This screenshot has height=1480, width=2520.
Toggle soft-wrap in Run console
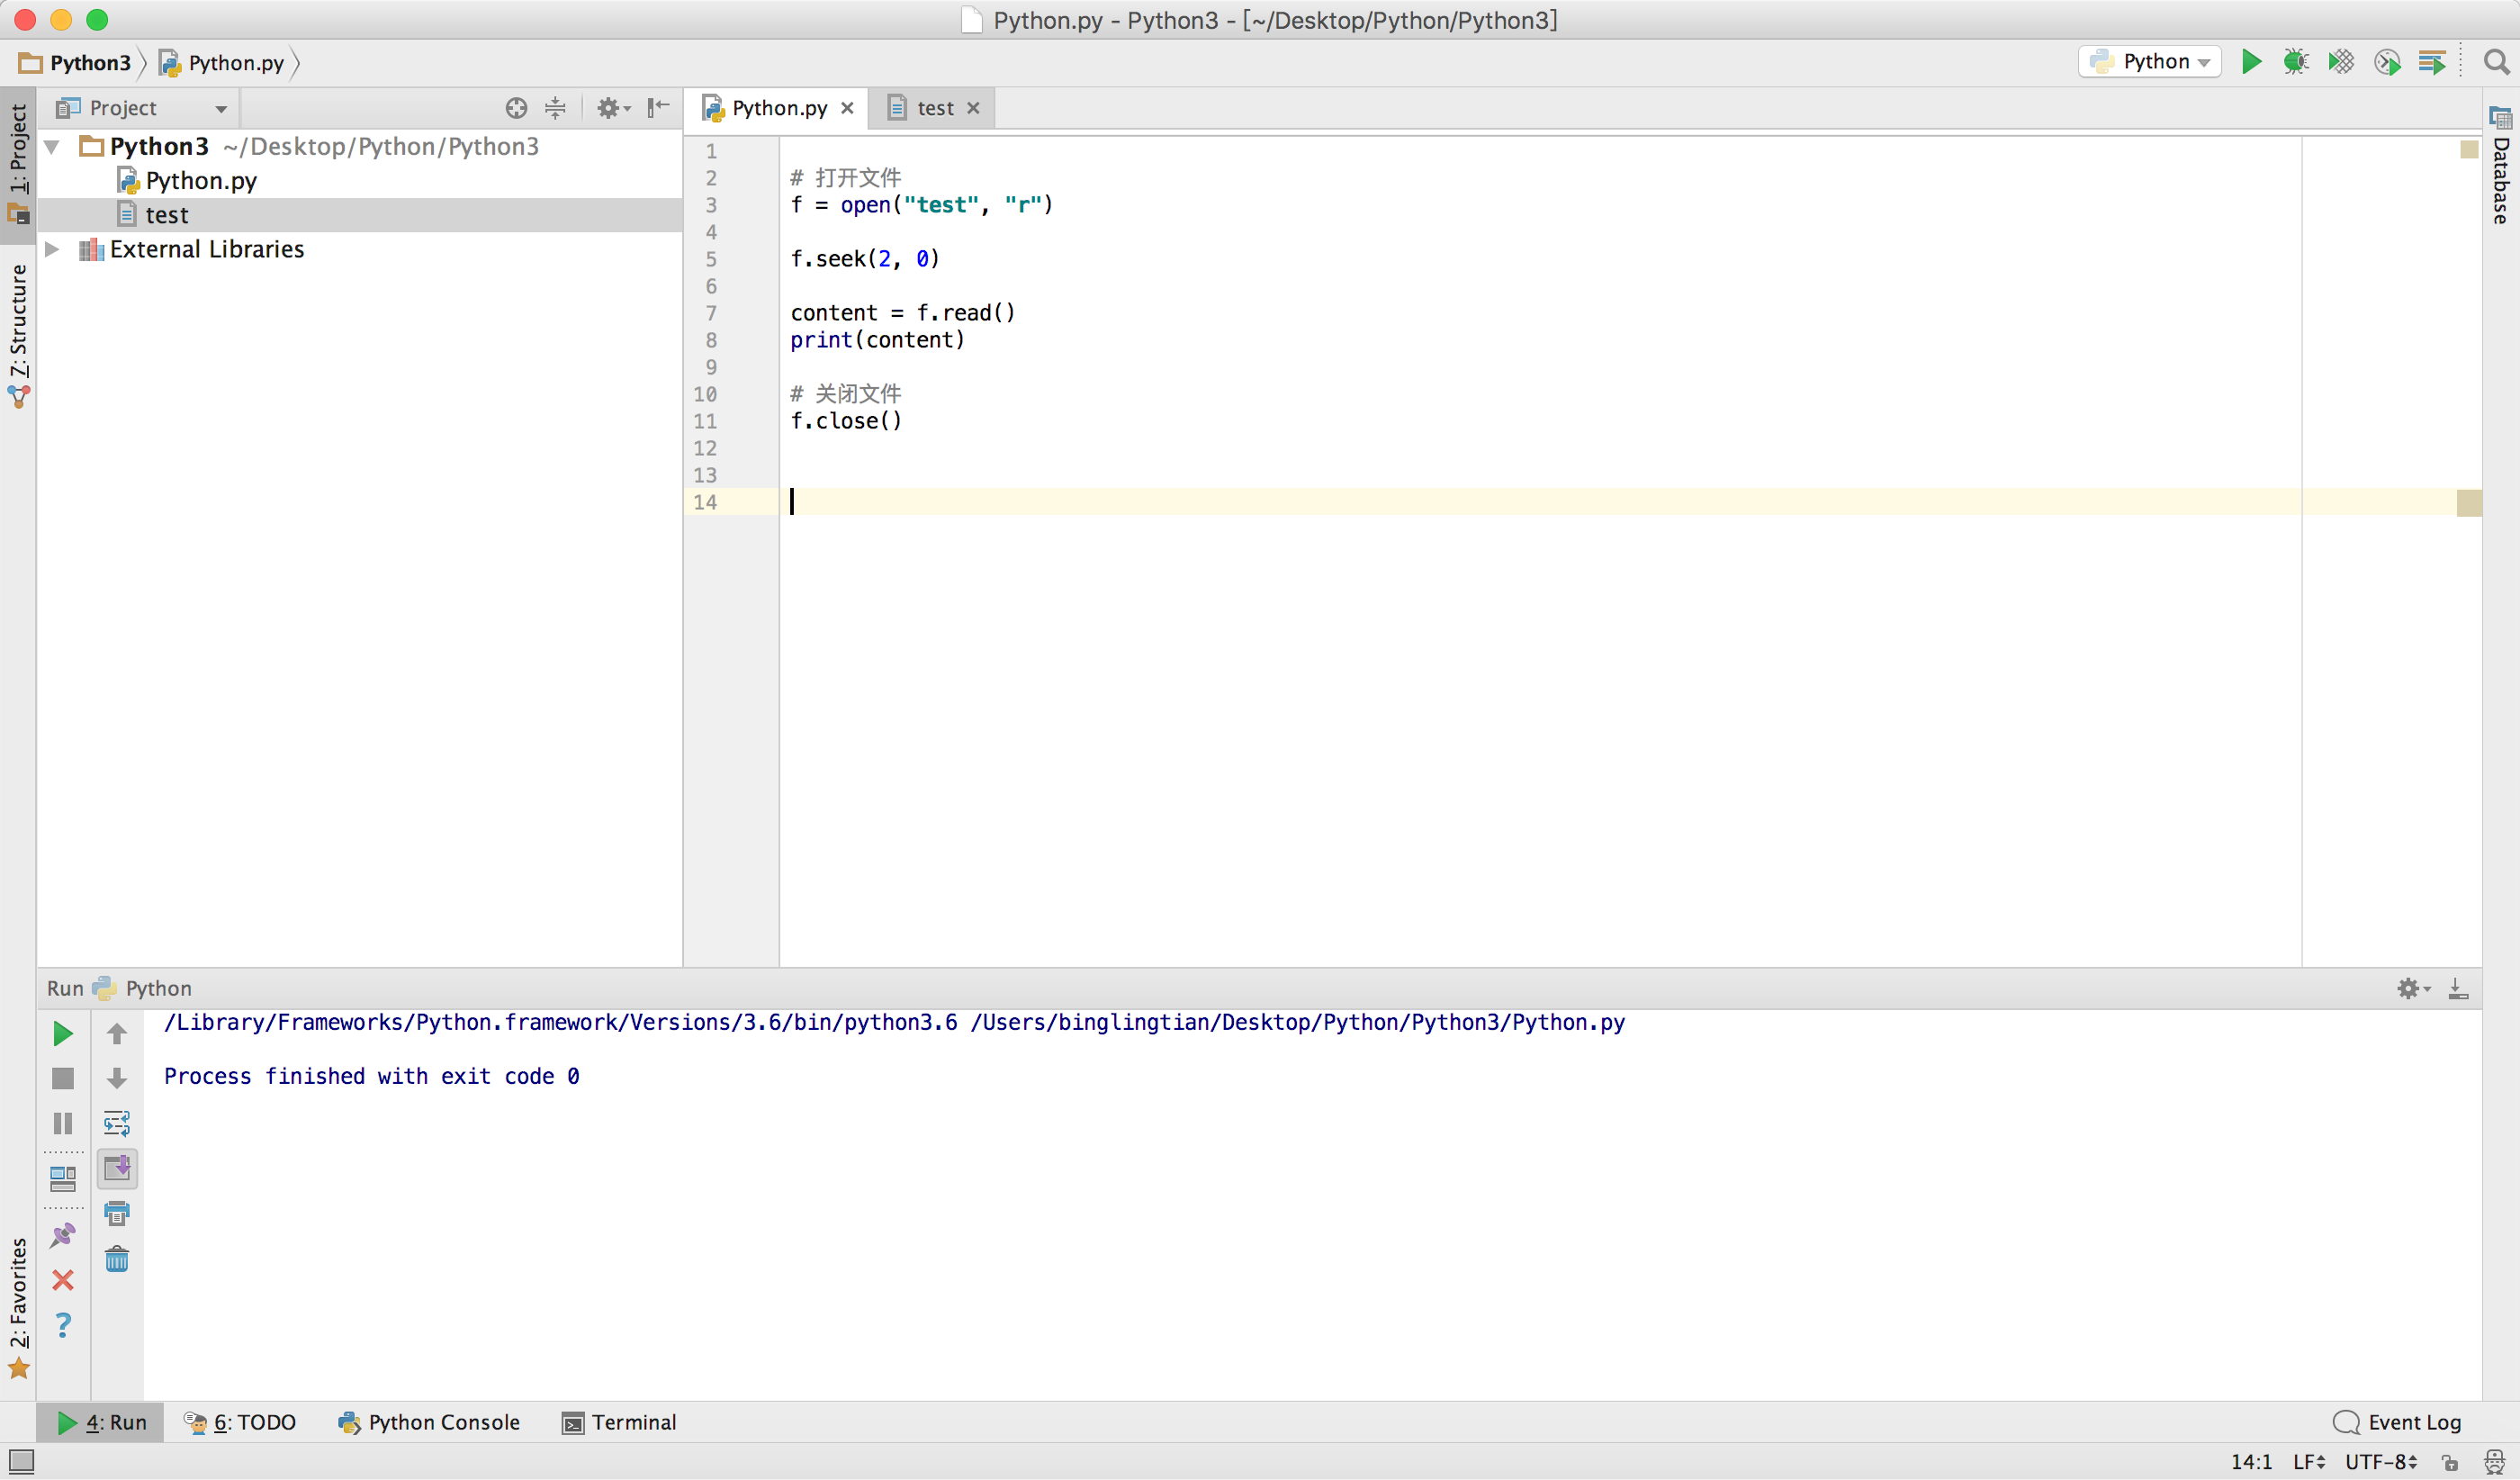tap(117, 1124)
